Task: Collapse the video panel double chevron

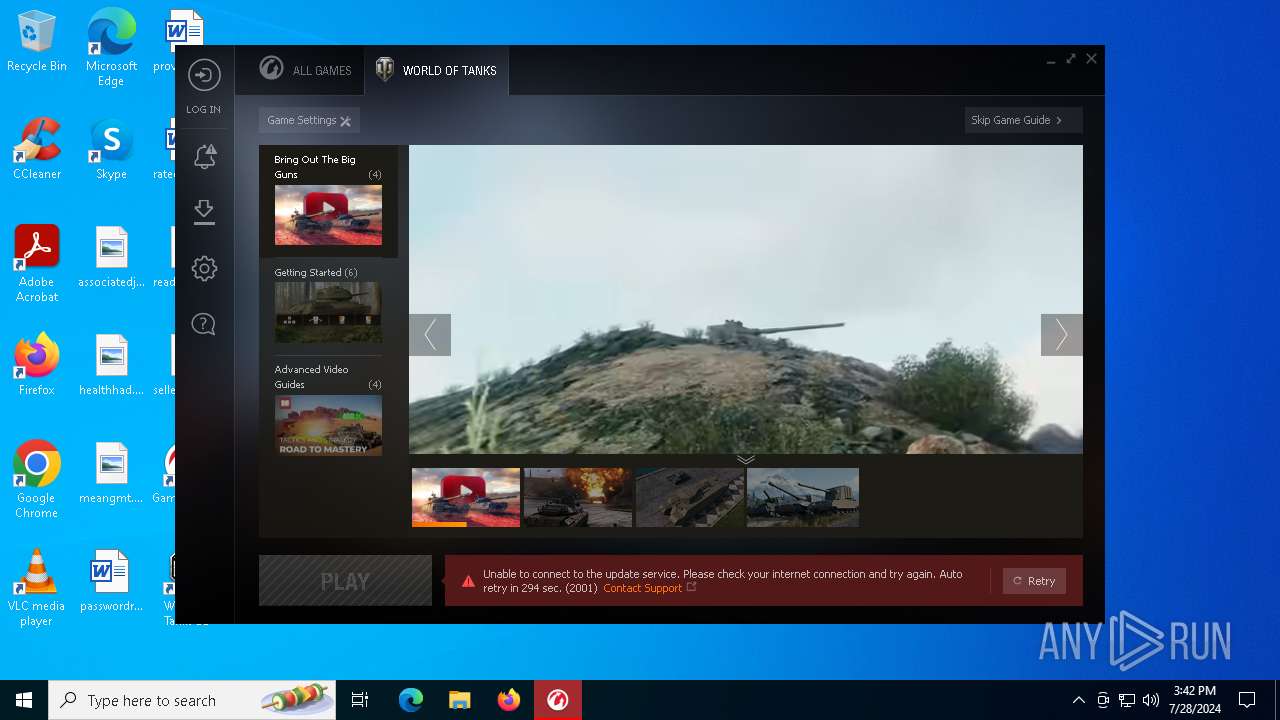Action: (745, 459)
